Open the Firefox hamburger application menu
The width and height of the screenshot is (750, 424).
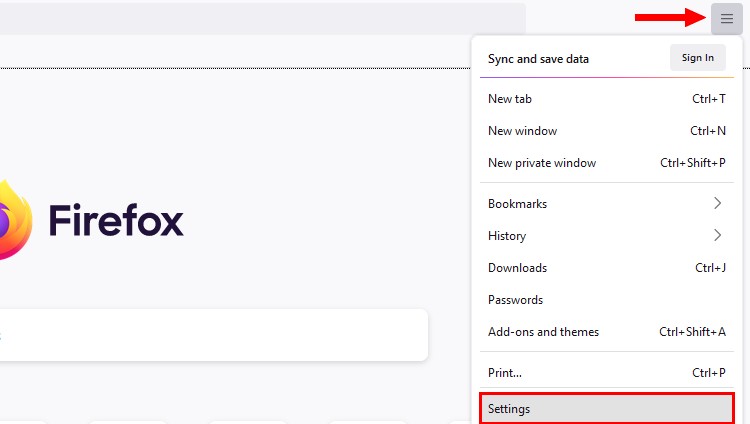click(727, 19)
